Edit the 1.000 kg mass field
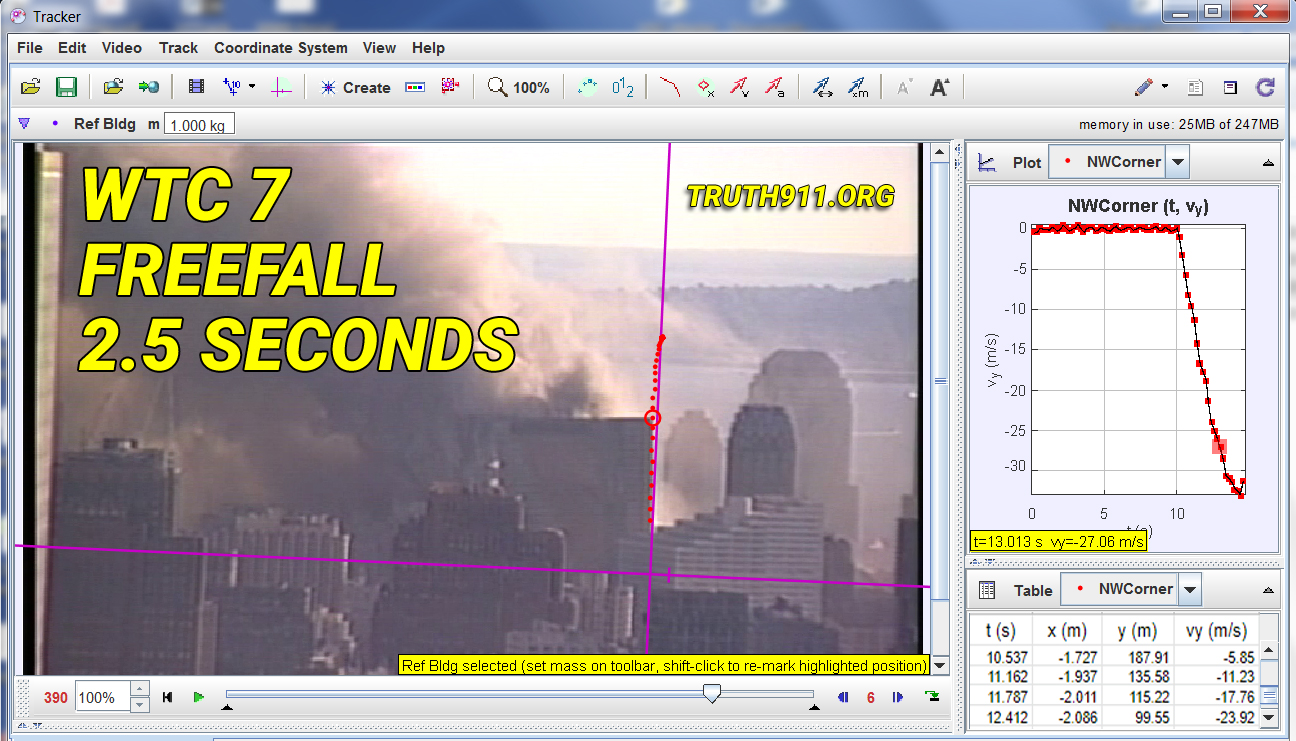Viewport: 1296px width, 741px height. coord(198,123)
